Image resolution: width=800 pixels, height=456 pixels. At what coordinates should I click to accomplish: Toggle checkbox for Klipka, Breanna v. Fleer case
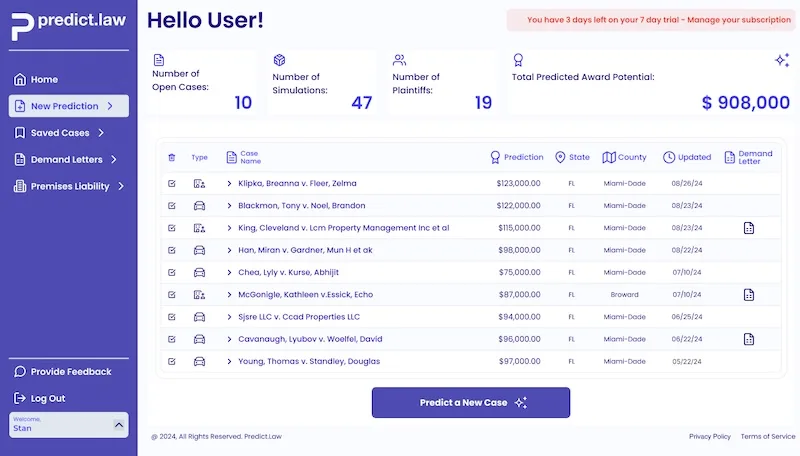click(x=172, y=184)
